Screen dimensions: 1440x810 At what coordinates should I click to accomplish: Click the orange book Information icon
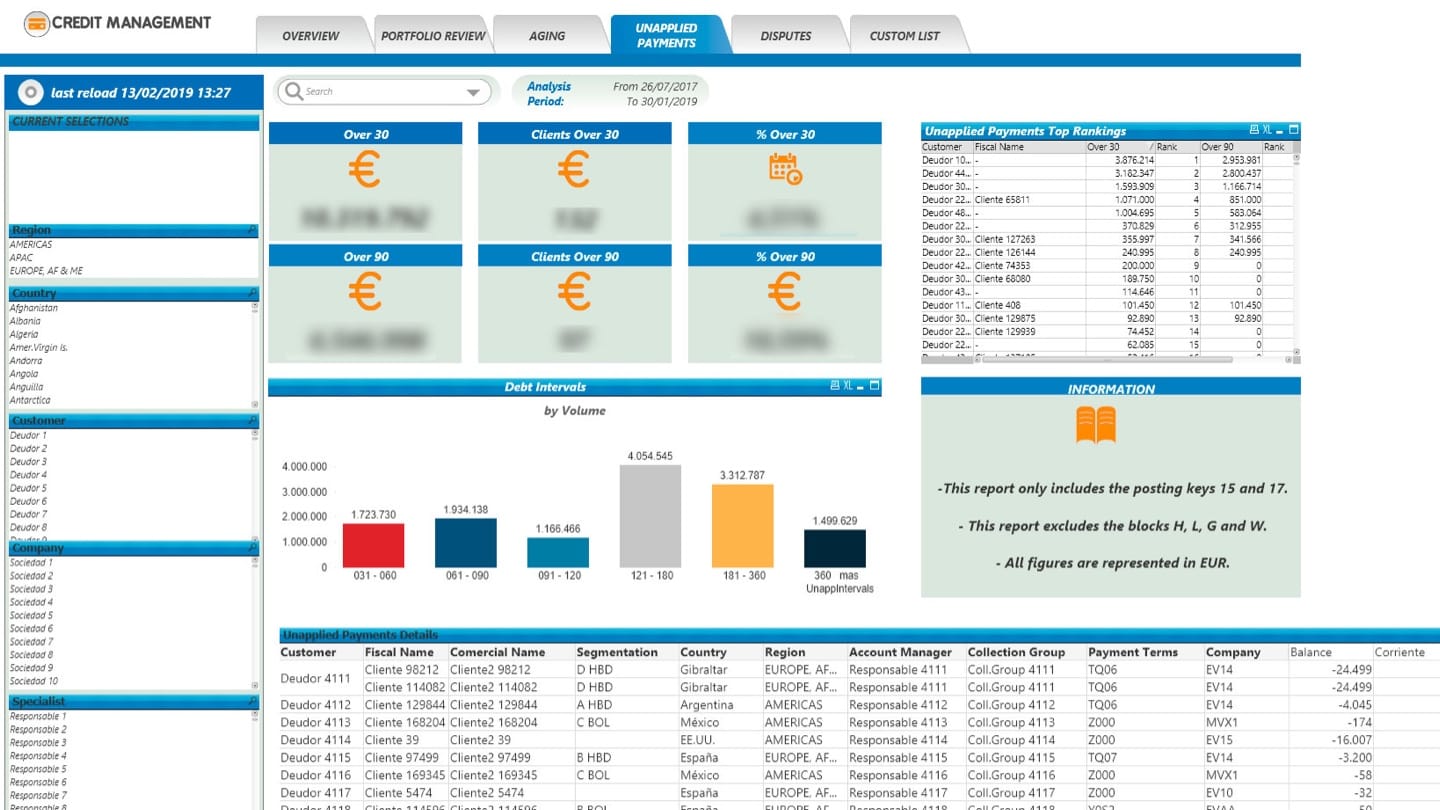click(x=1096, y=425)
